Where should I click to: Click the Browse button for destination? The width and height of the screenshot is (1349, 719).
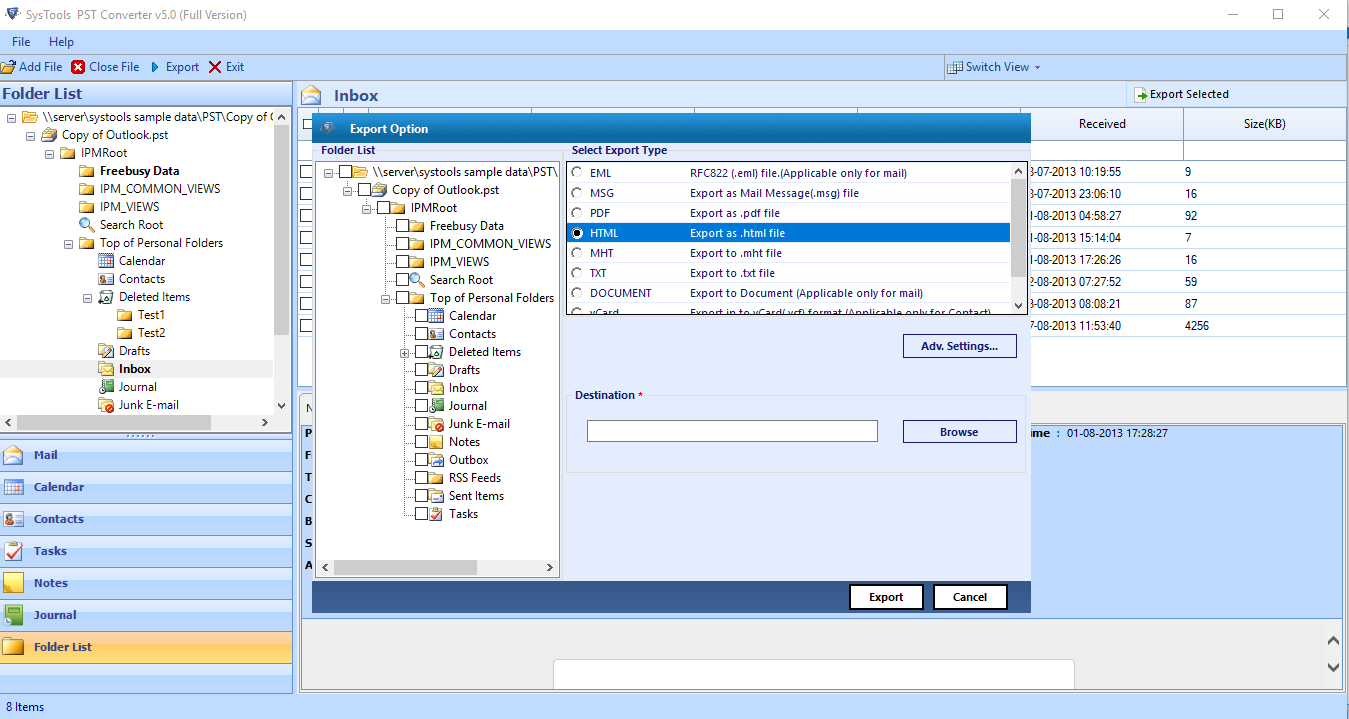(959, 432)
